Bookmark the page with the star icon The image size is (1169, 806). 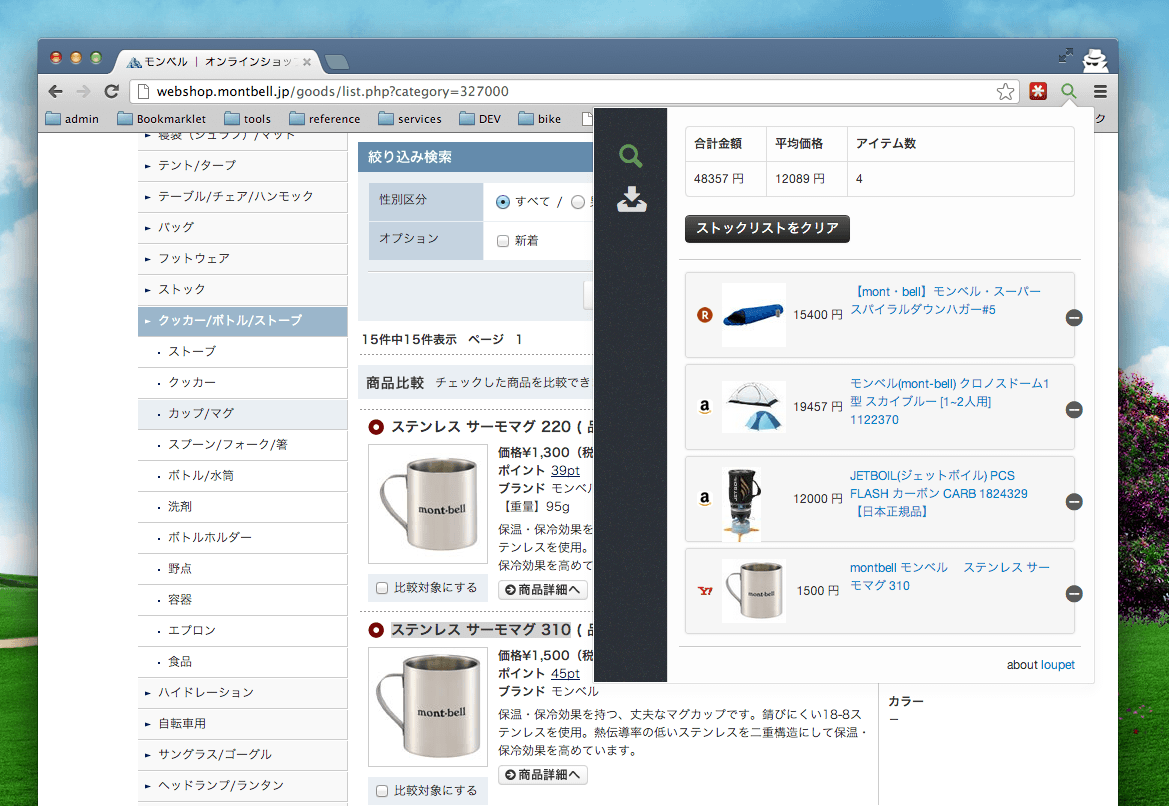click(x=1005, y=92)
